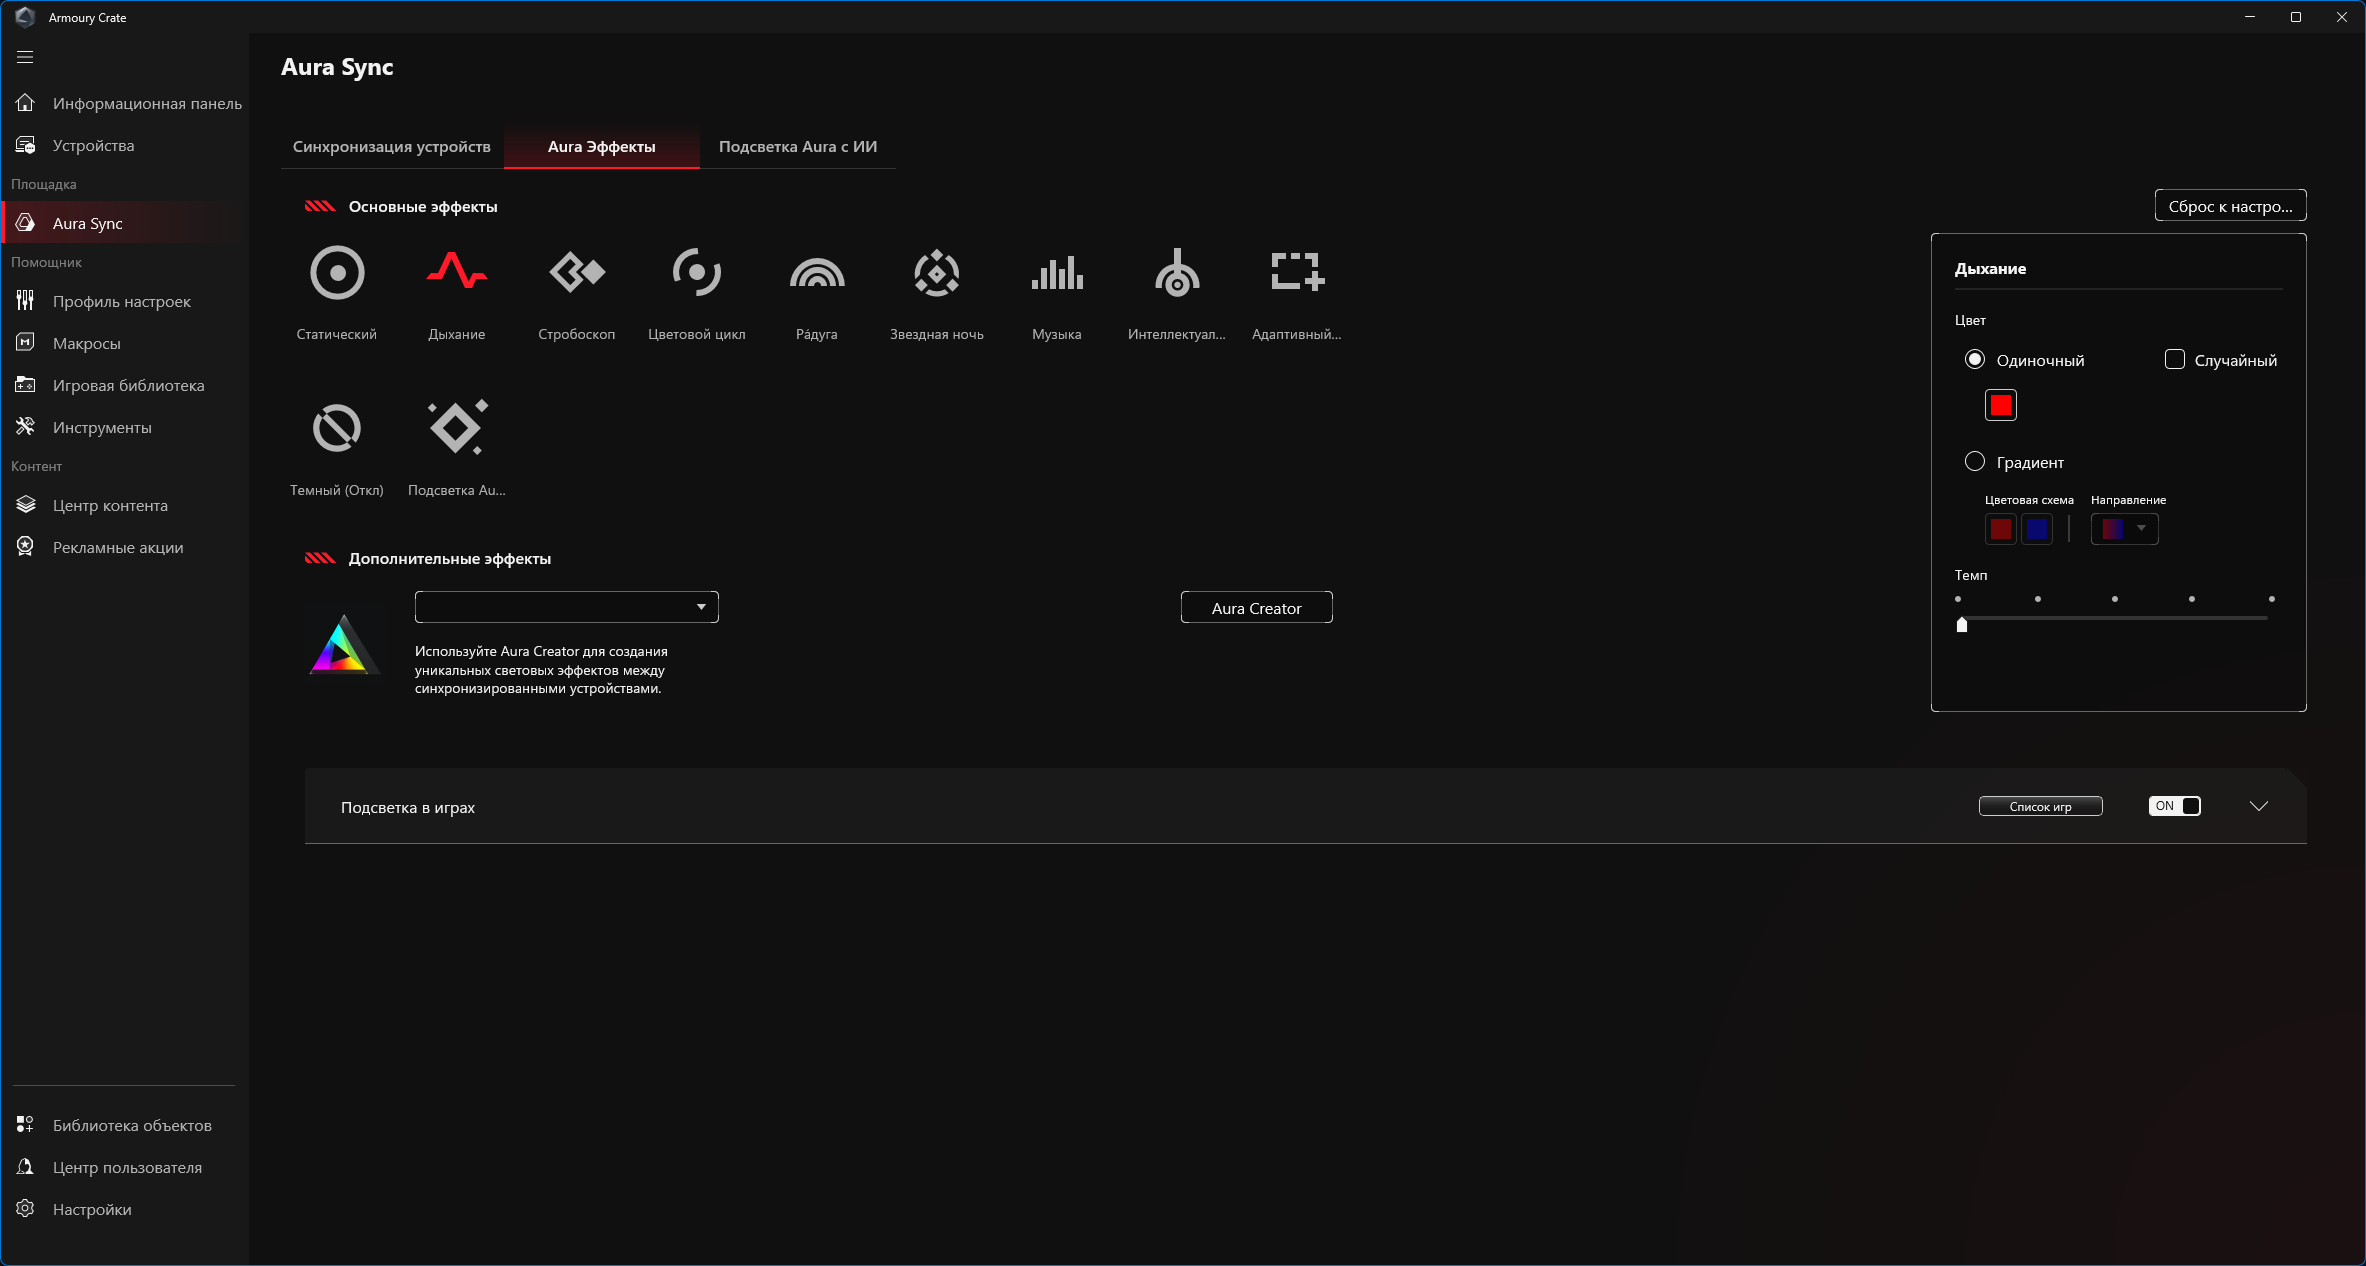Click the dark red gradient scheme swatch

pyautogui.click(x=2000, y=529)
